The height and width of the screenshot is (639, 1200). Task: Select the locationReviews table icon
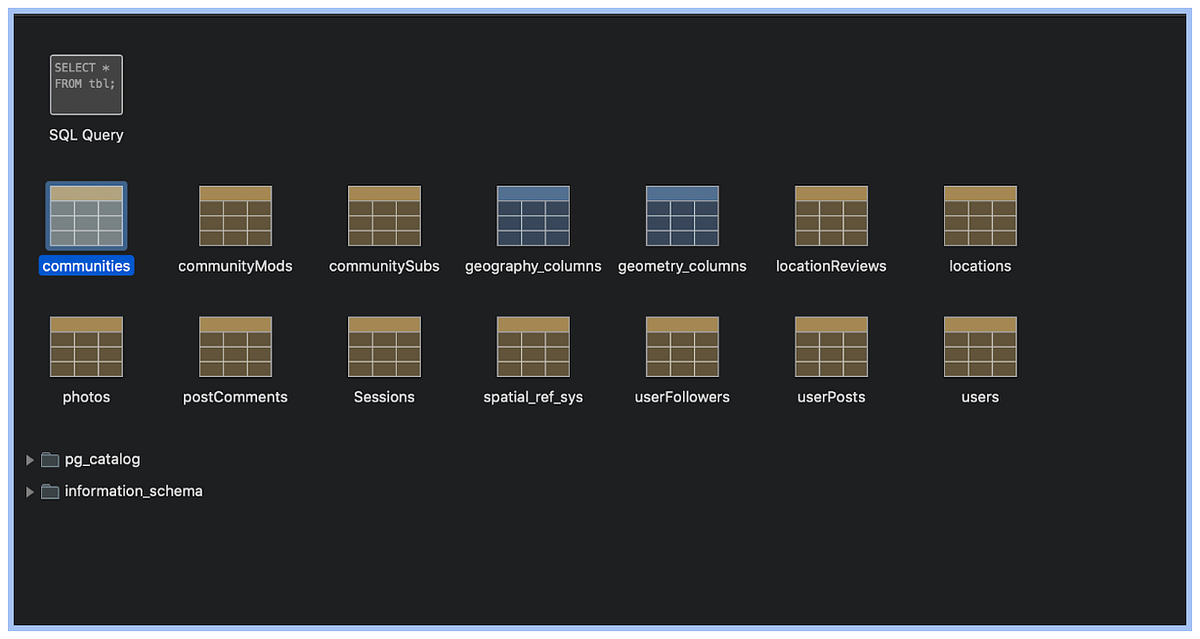click(831, 215)
